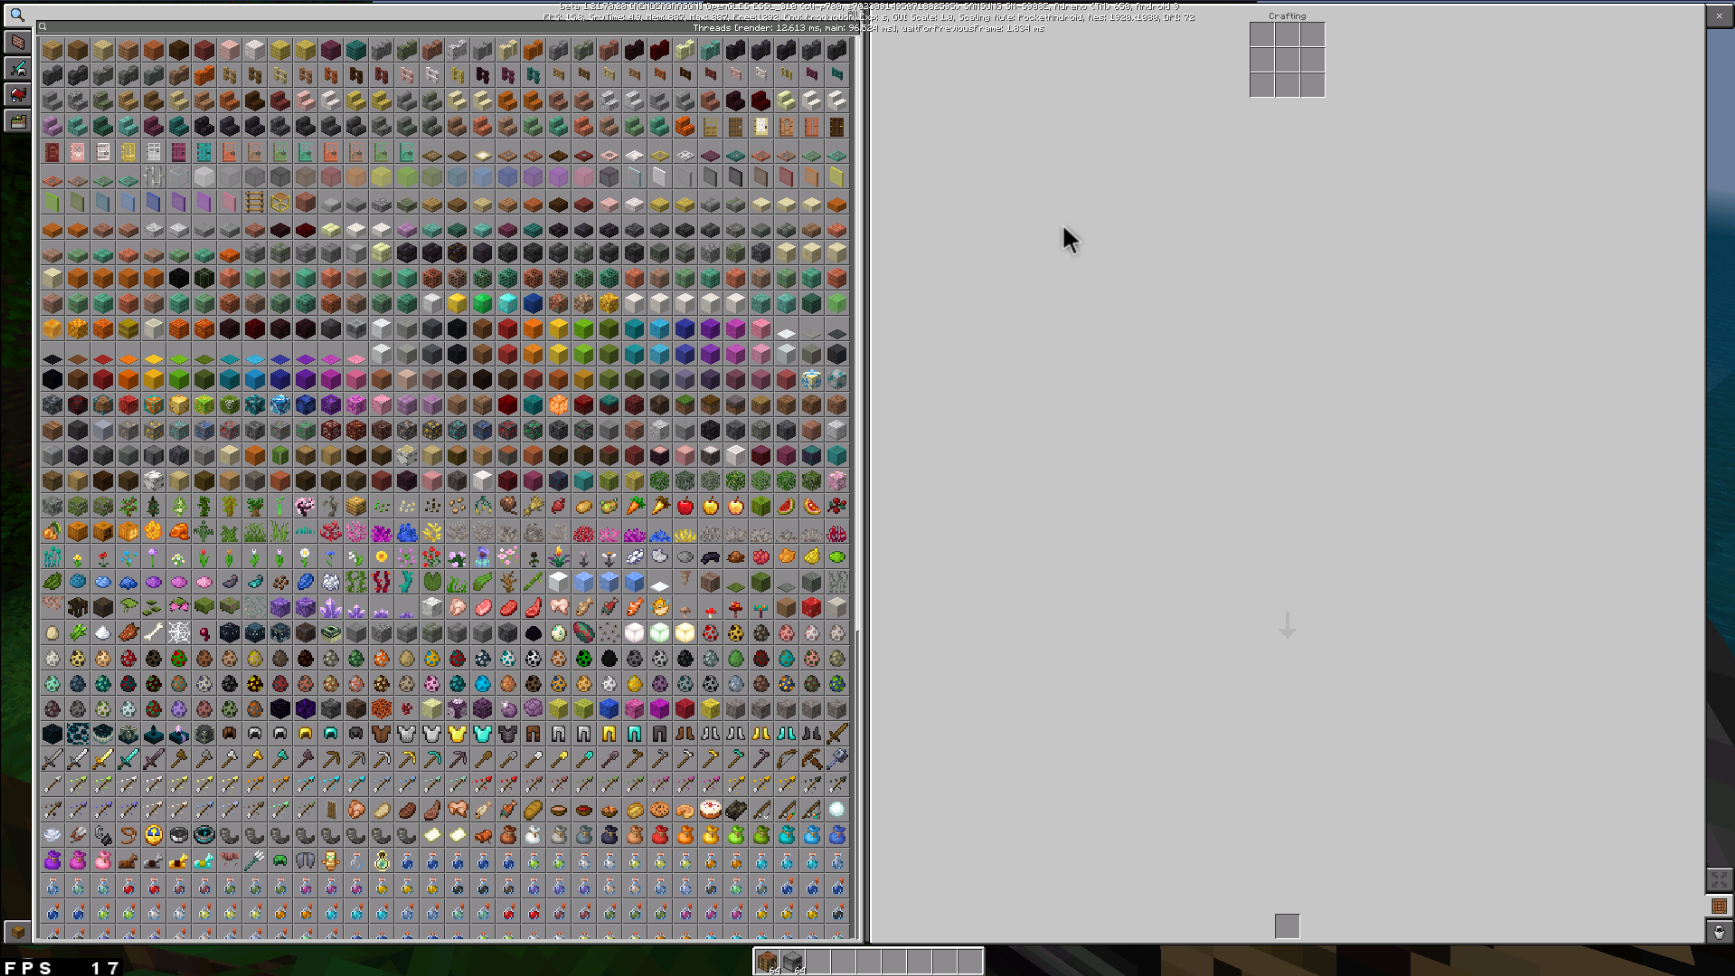Click the empty slot at bottom of crafting panel
Viewport: 1735px width, 976px height.
pos(1287,926)
